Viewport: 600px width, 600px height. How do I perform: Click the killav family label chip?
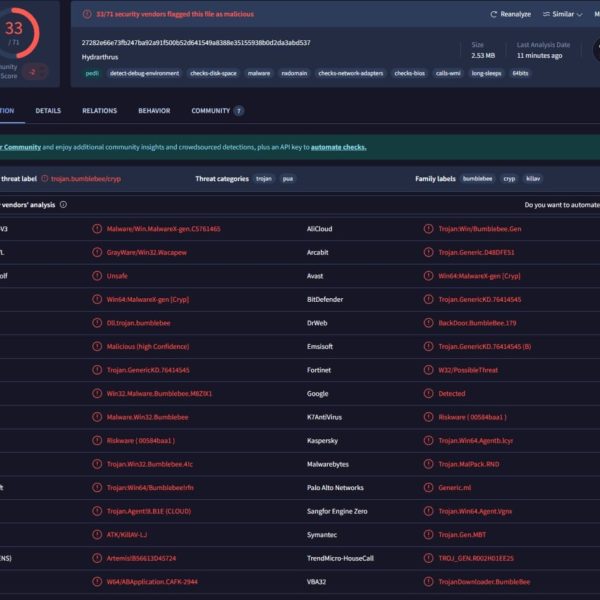(533, 179)
